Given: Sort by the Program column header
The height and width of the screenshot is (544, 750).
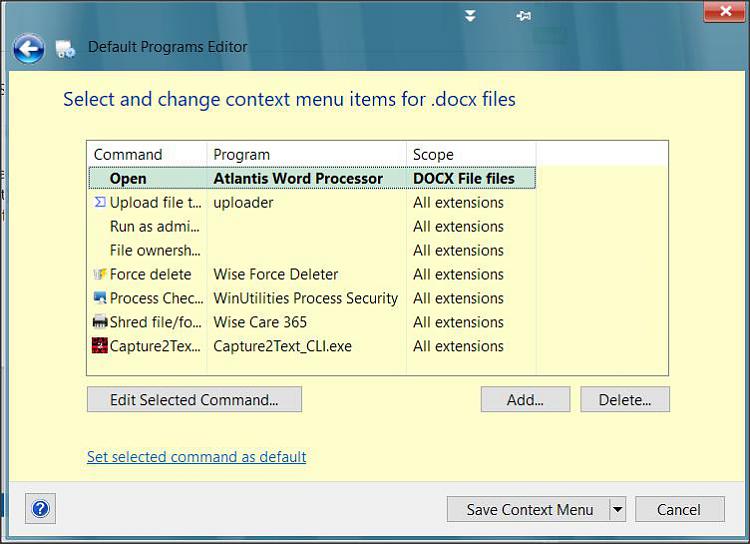Looking at the screenshot, I should (x=307, y=155).
